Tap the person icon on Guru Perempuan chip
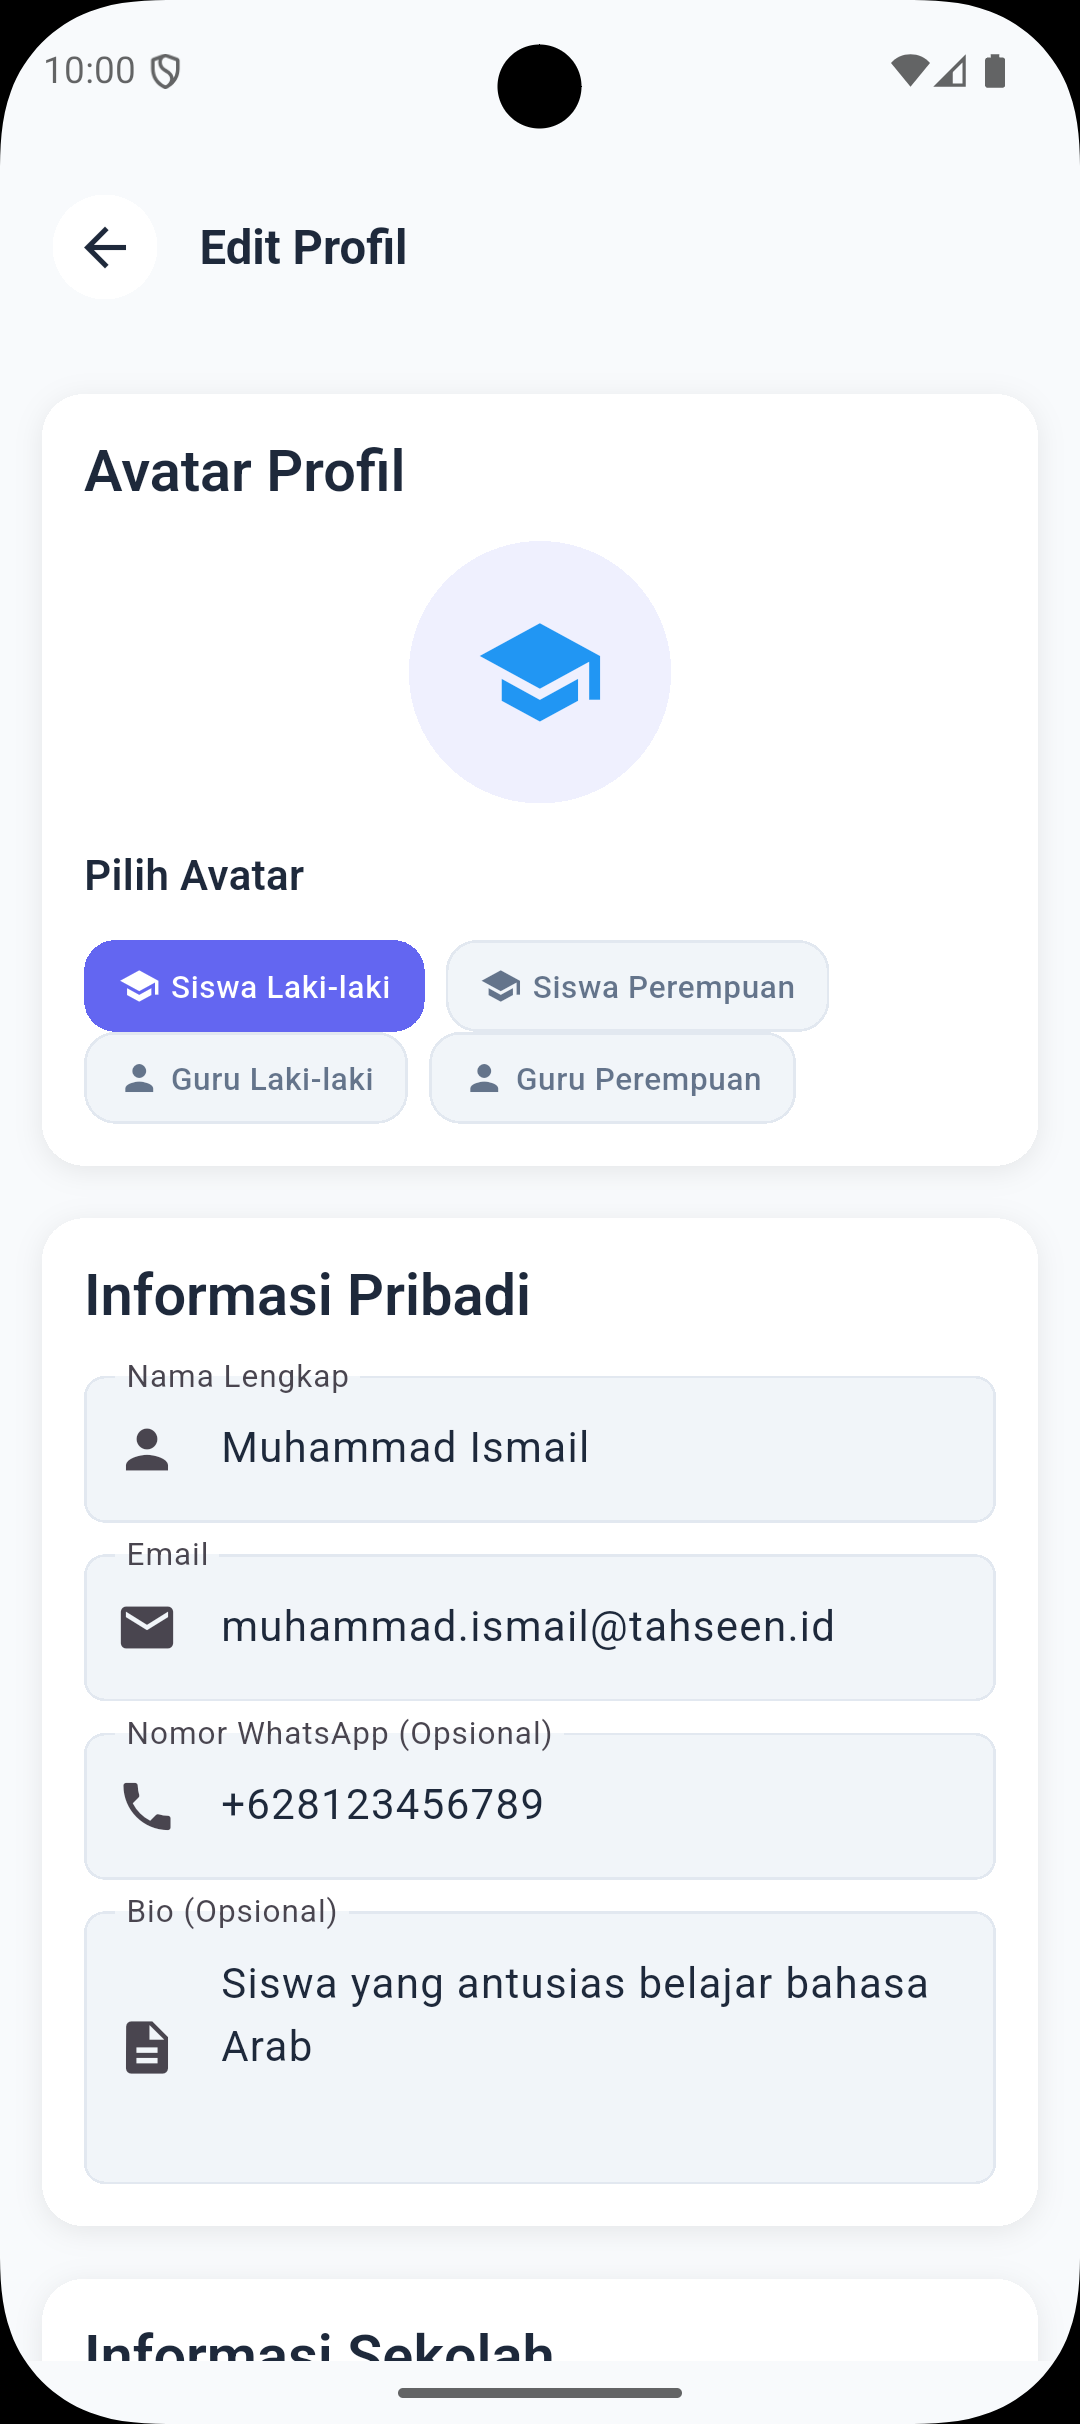This screenshot has width=1080, height=2424. pyautogui.click(x=484, y=1078)
